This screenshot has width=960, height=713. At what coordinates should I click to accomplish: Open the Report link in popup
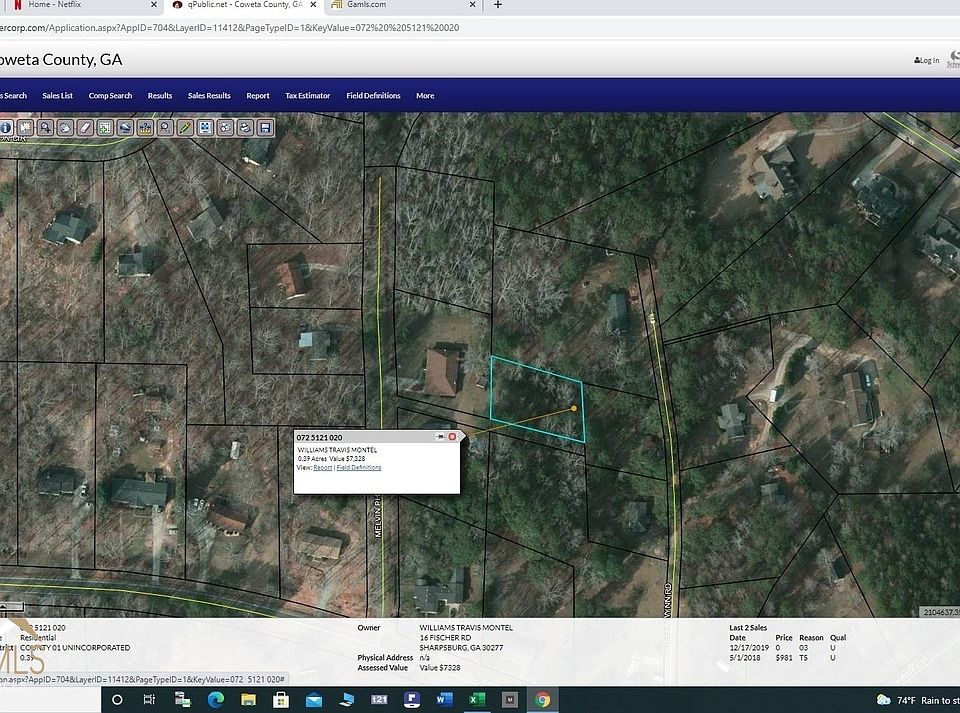[x=322, y=467]
